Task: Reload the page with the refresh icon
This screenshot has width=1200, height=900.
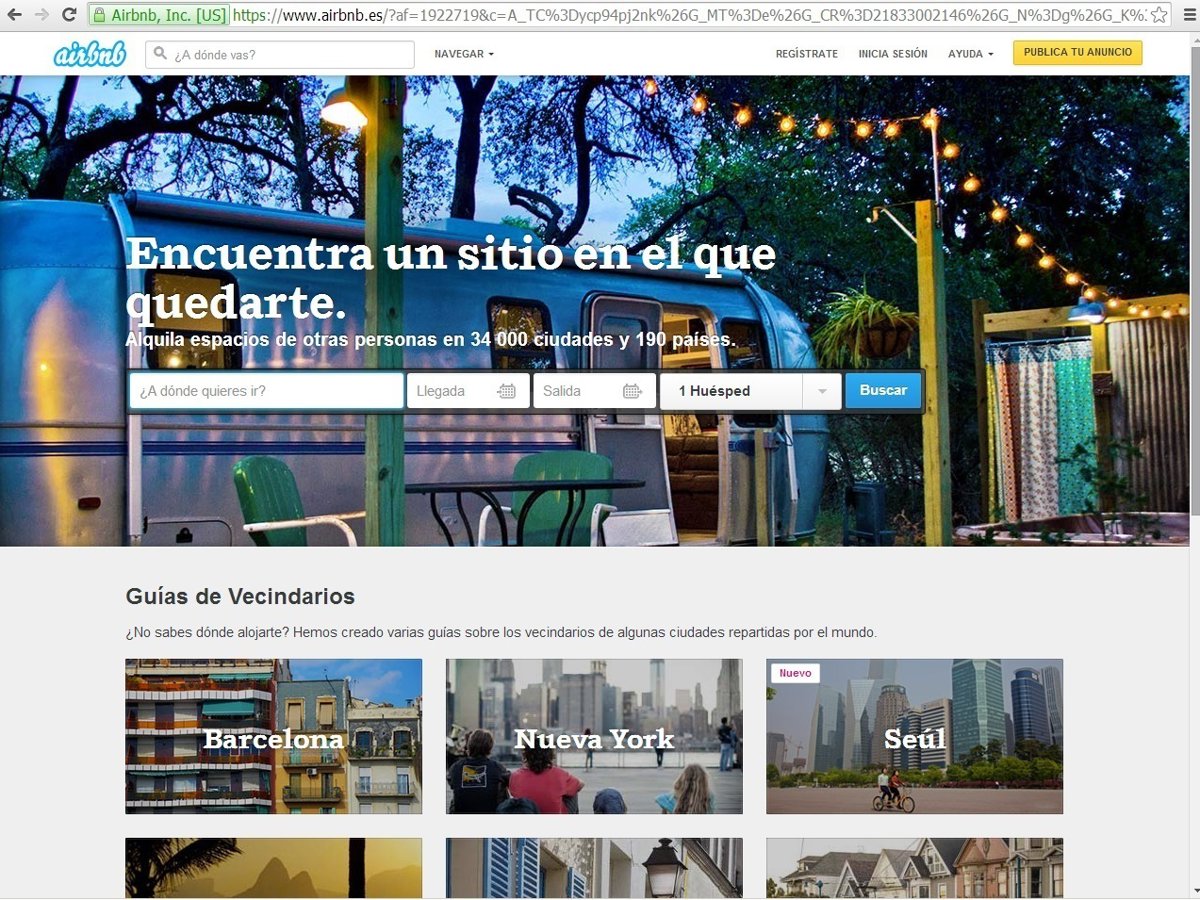Action: tap(69, 15)
